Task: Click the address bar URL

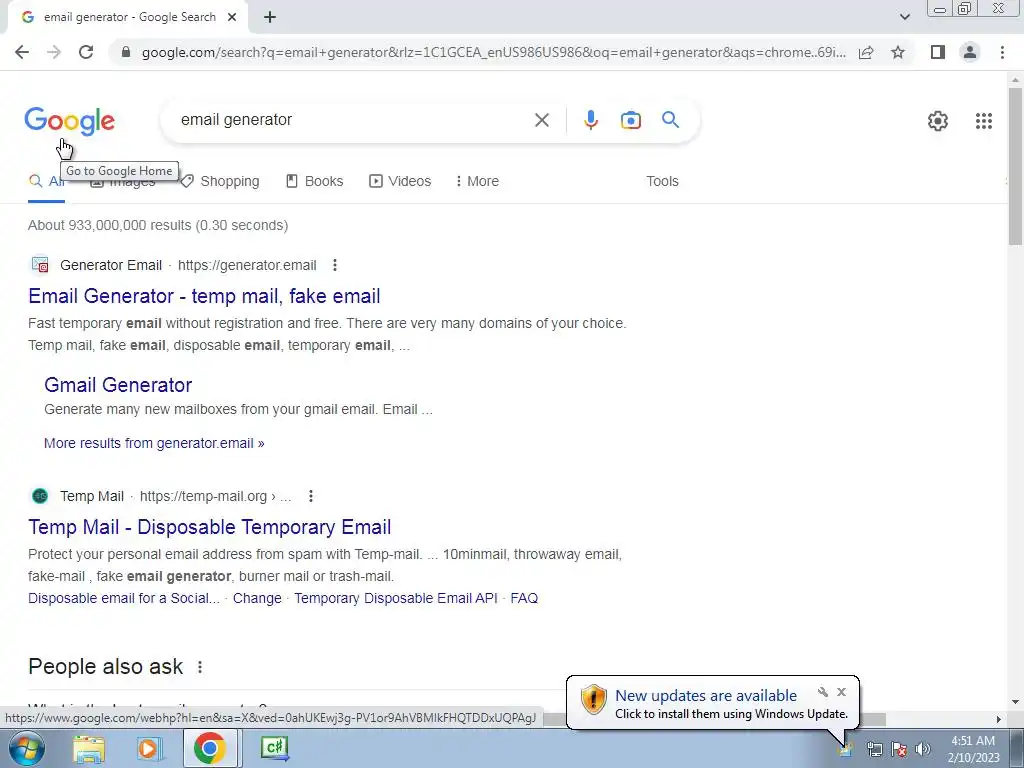Action: pos(493,52)
